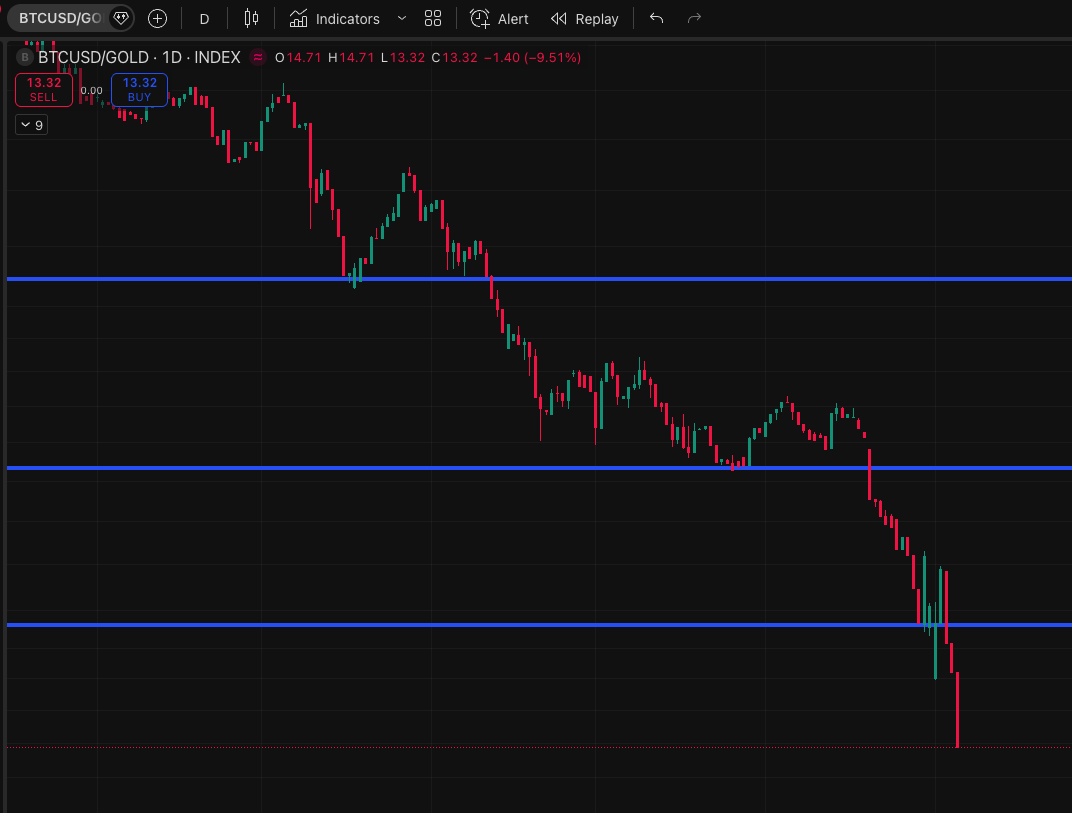
Task: Click the 0.00 spread value
Action: 92,90
